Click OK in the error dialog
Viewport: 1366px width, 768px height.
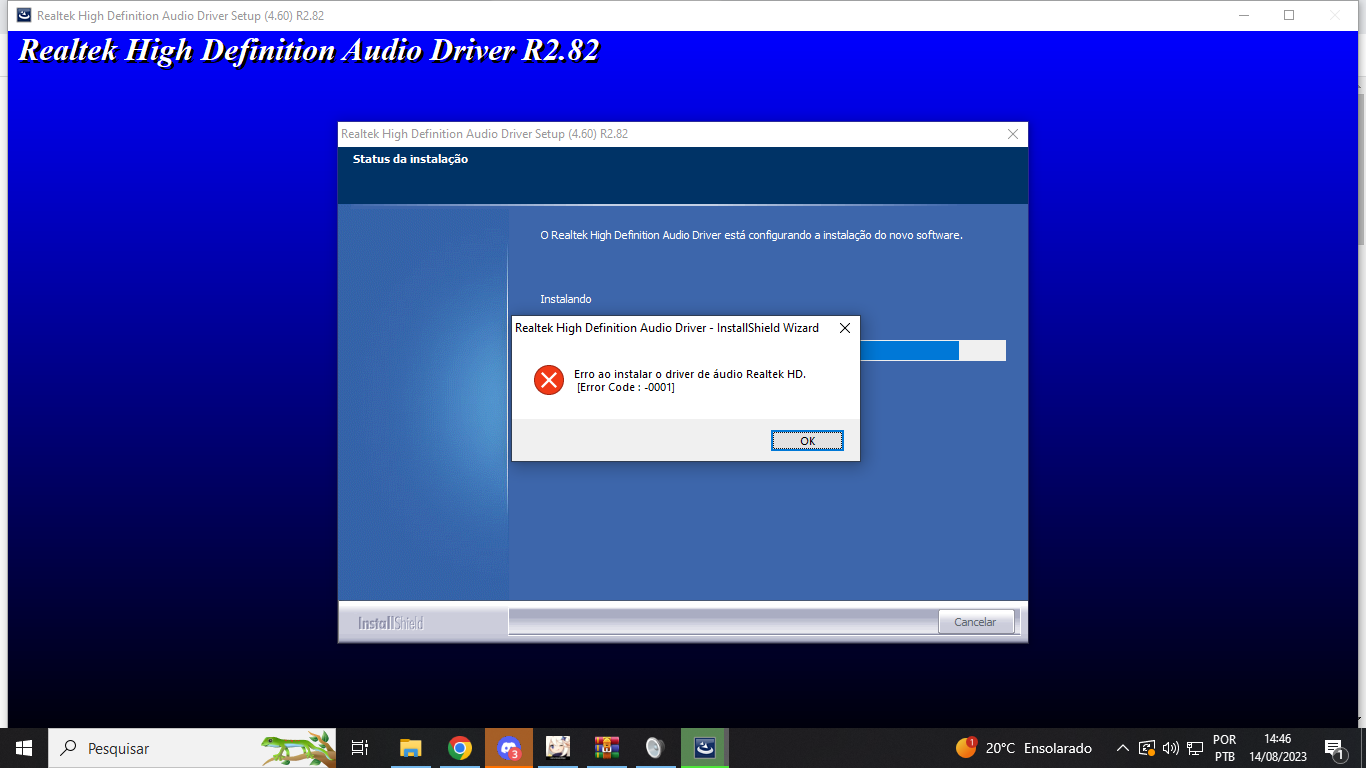click(807, 441)
